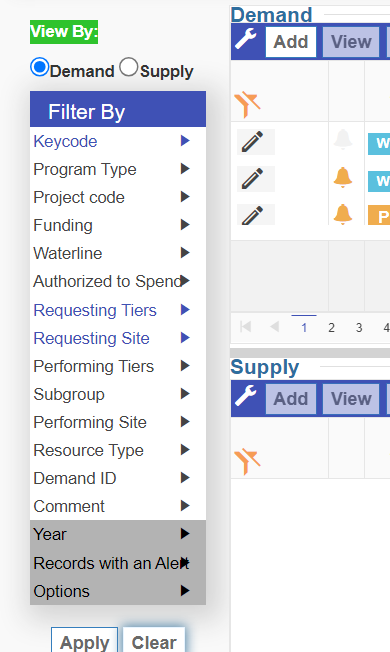The height and width of the screenshot is (652, 390).
Task: Select the Demand radio button
Action: pyautogui.click(x=40, y=67)
